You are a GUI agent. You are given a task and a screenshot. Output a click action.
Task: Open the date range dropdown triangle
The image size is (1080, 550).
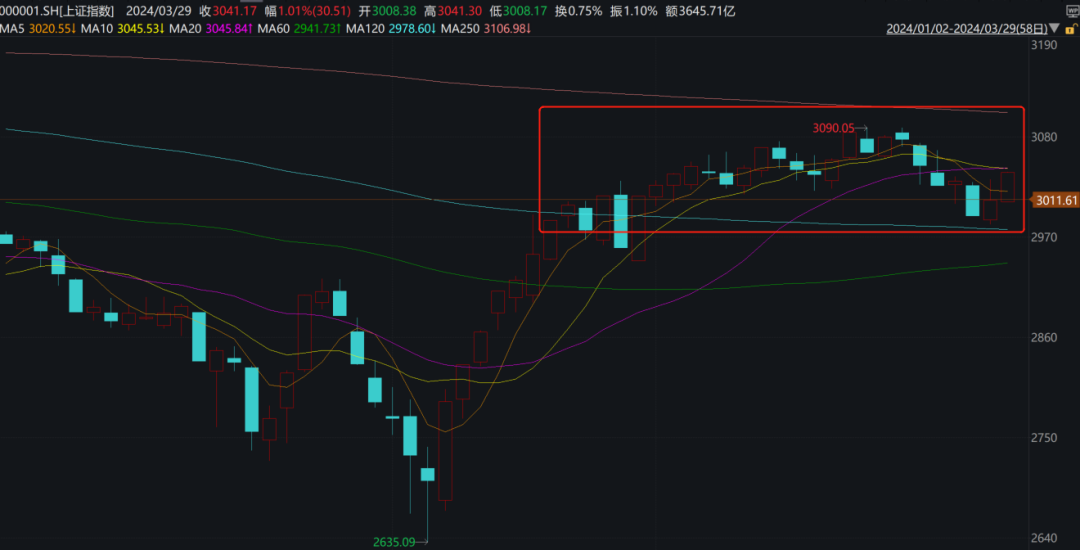click(x=1054, y=28)
